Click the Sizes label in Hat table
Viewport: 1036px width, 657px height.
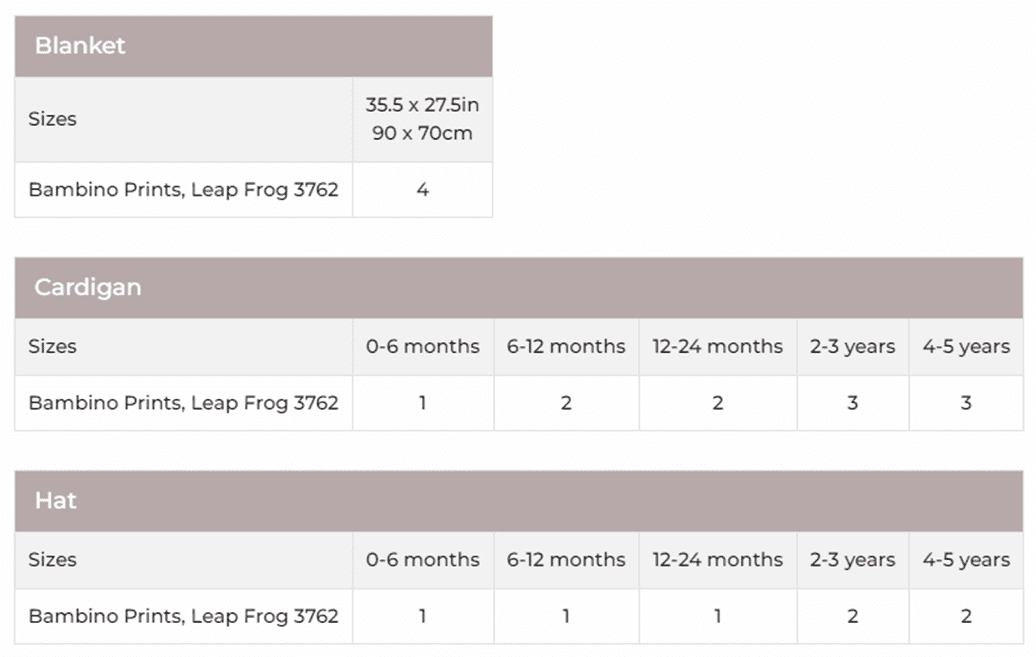(x=52, y=560)
